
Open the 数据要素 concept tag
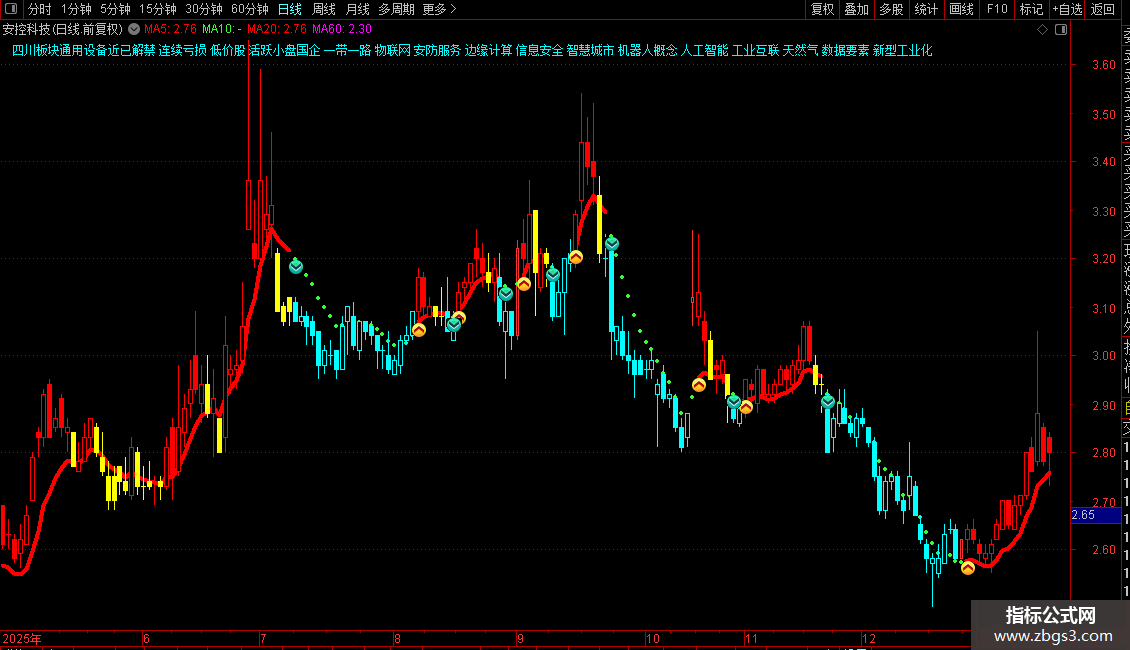(845, 50)
